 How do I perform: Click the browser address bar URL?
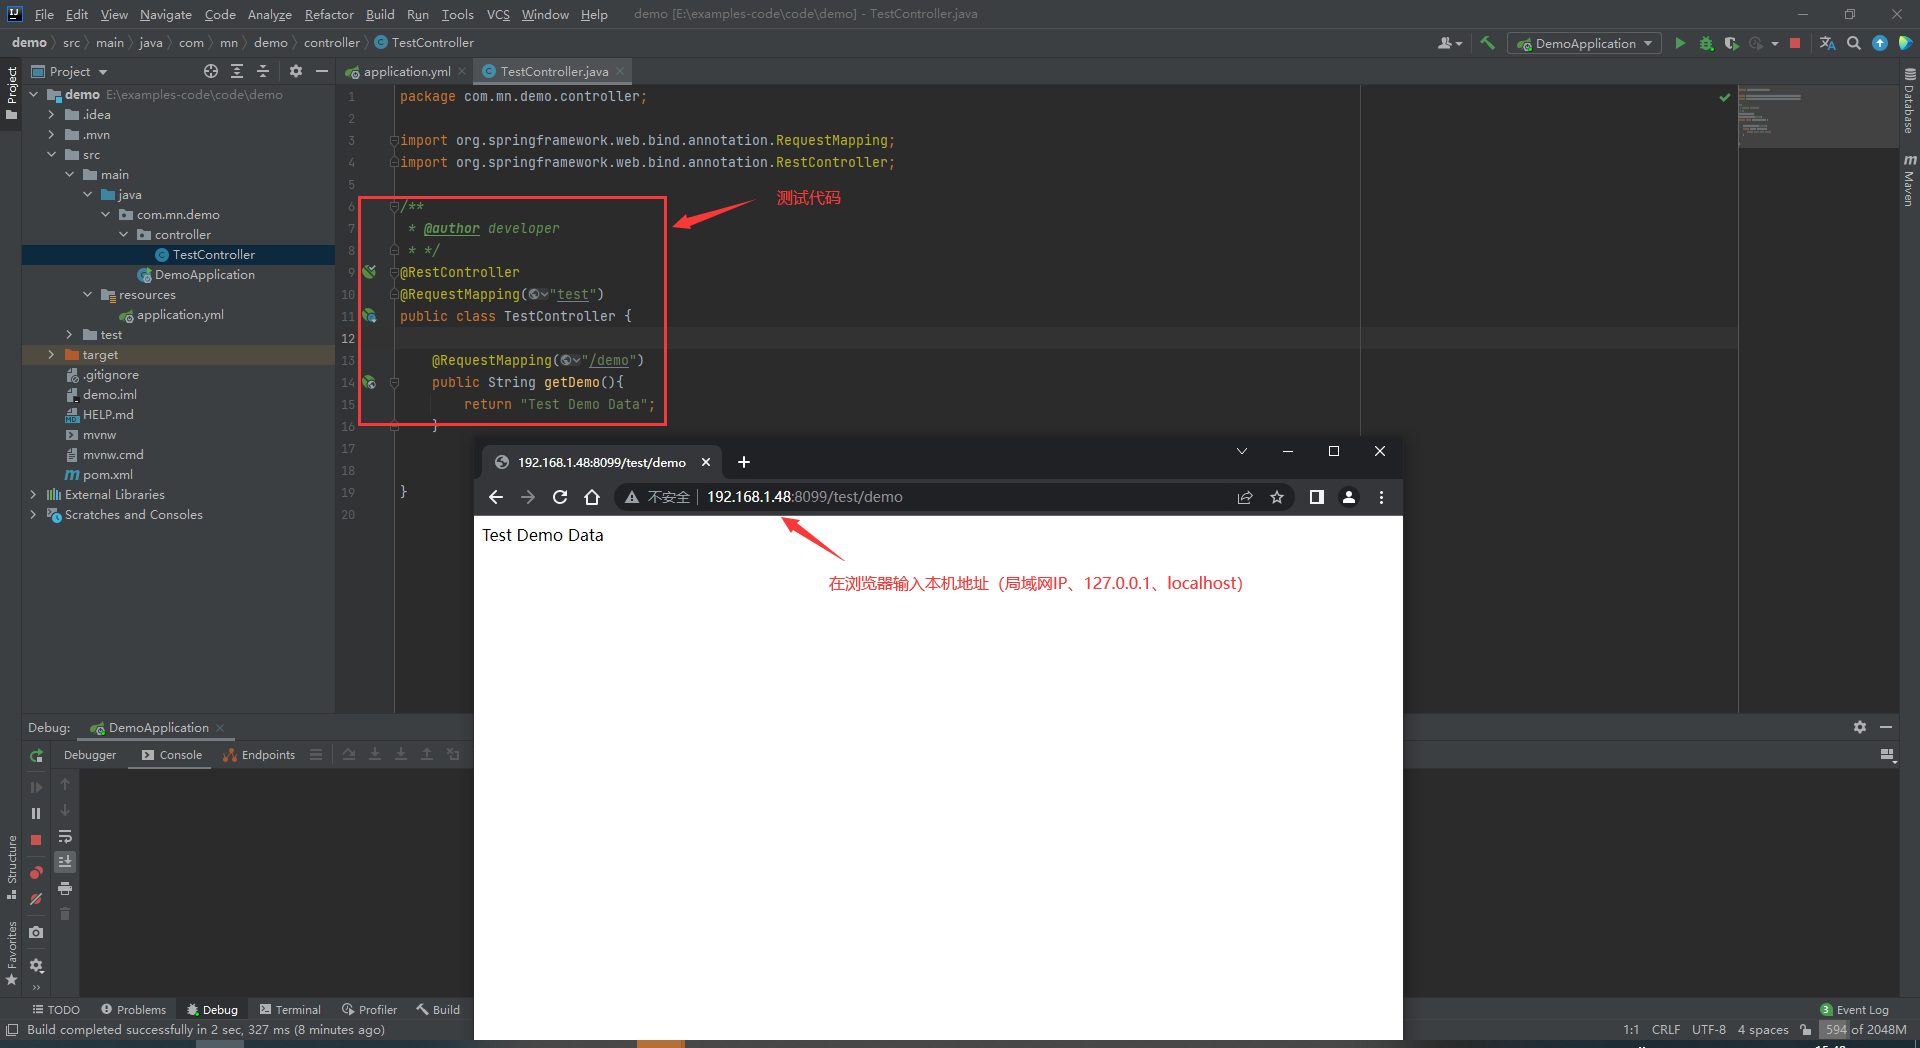pyautogui.click(x=805, y=497)
